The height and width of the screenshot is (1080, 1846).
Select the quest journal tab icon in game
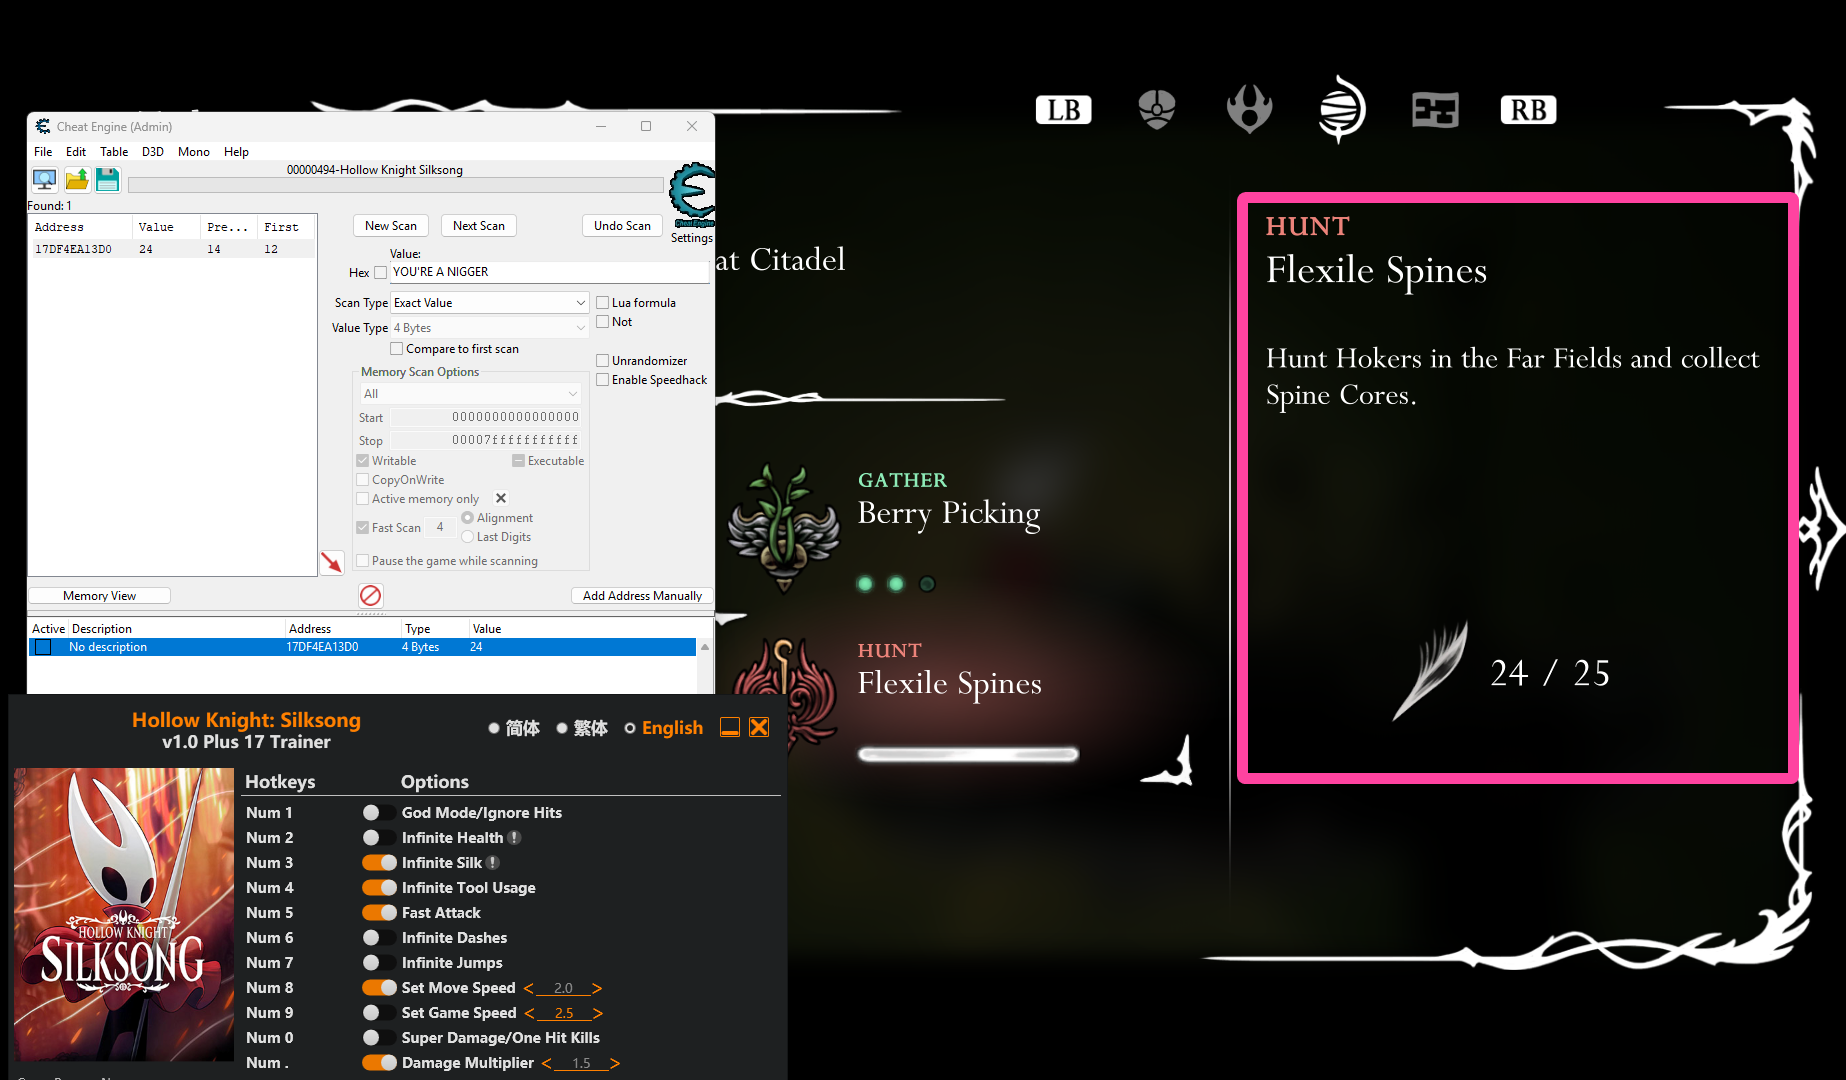[x=1341, y=109]
